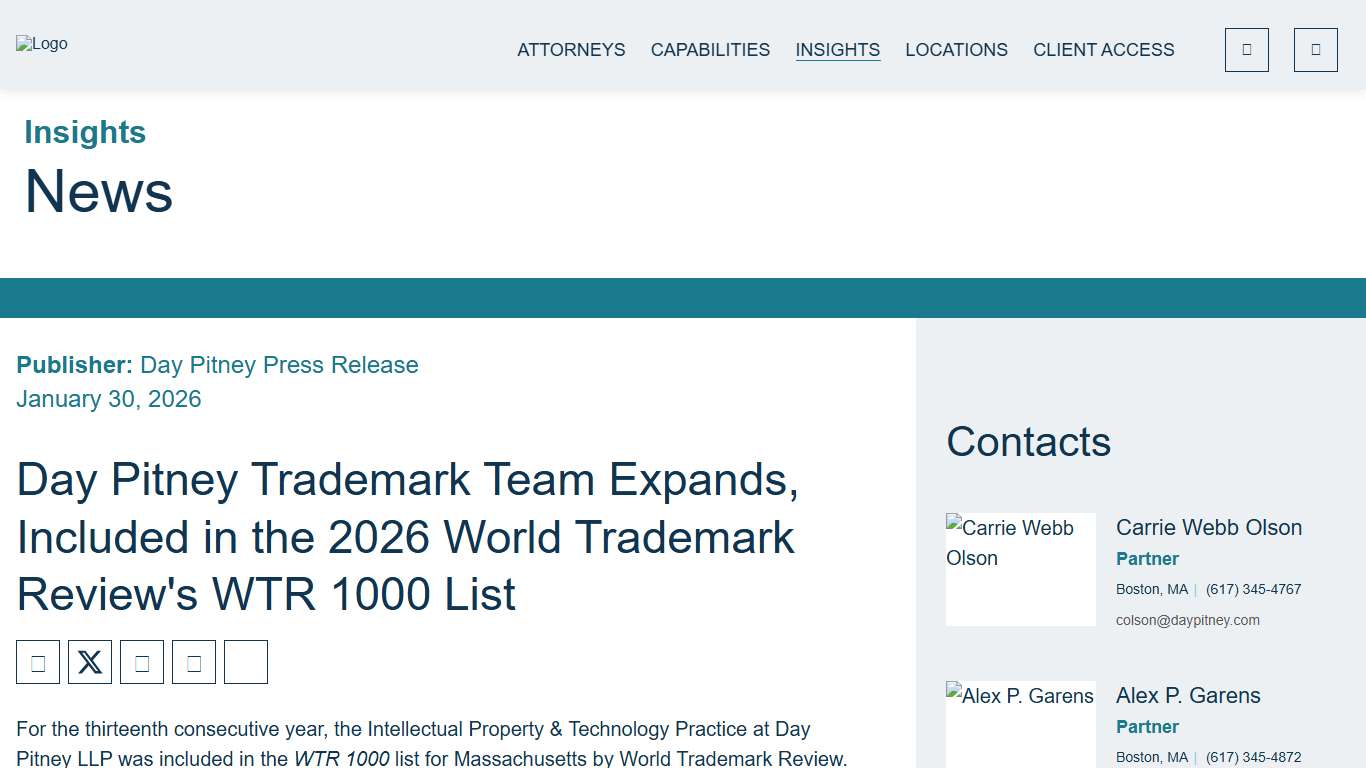
Task: Return to Insights via the breadcrumb link
Action: (85, 131)
